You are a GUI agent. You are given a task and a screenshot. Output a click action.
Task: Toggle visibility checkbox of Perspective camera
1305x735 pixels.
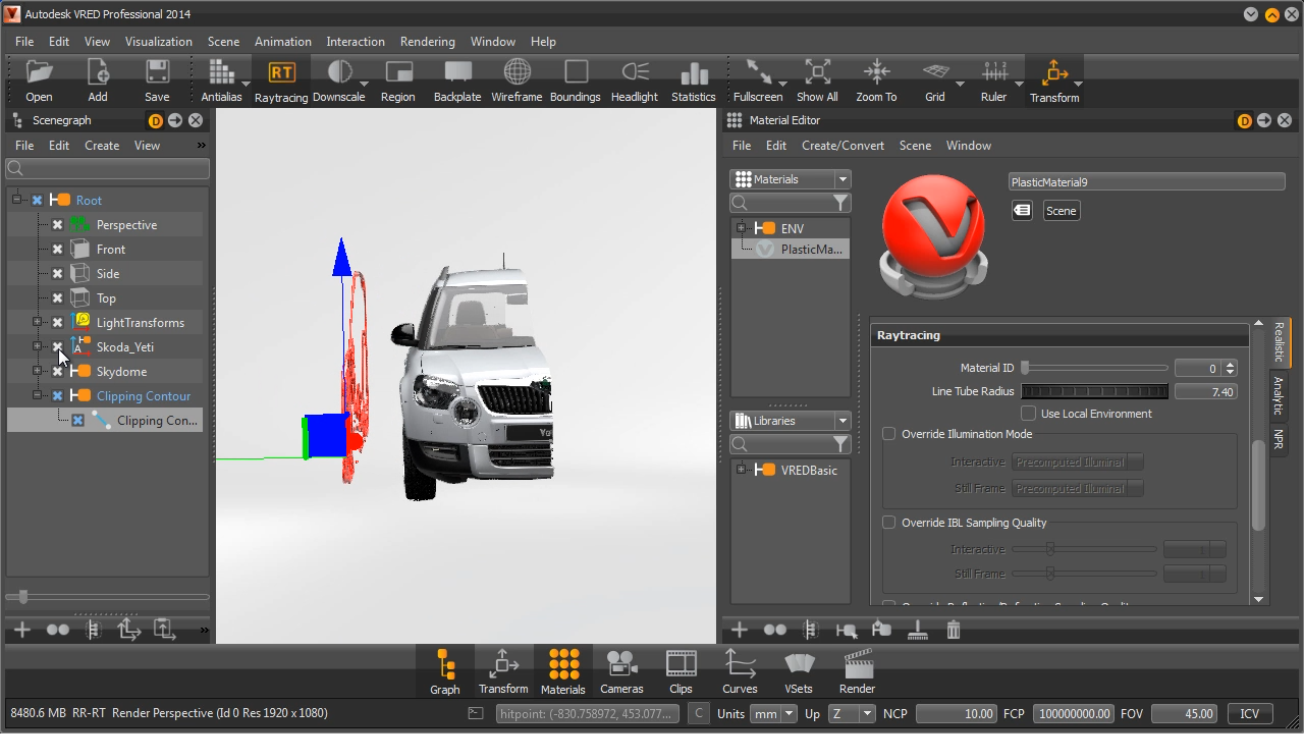(57, 225)
